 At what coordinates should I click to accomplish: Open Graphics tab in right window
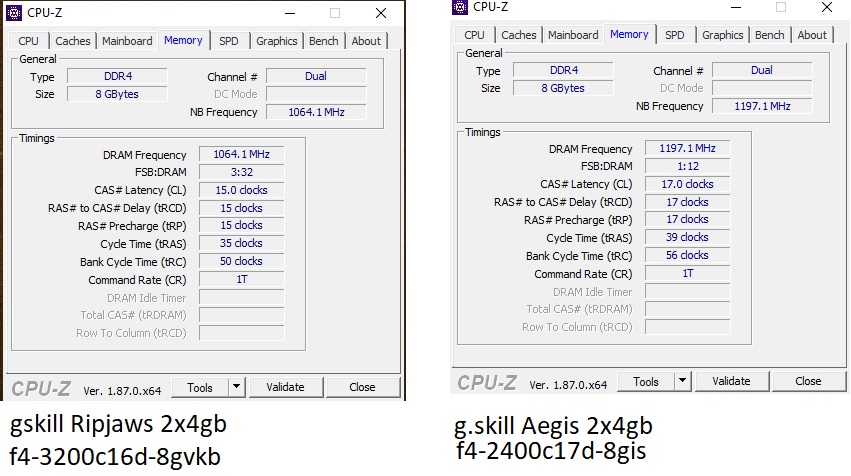722,35
